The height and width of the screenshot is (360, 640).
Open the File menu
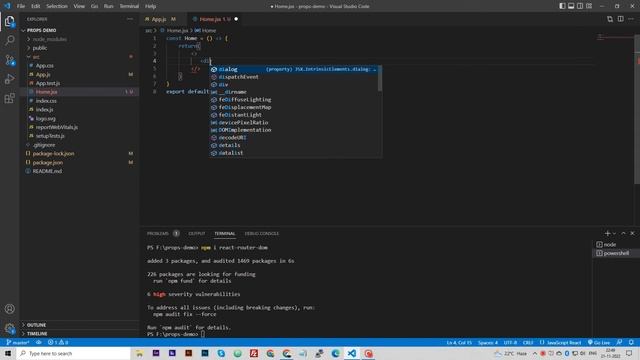(x=21, y=6)
